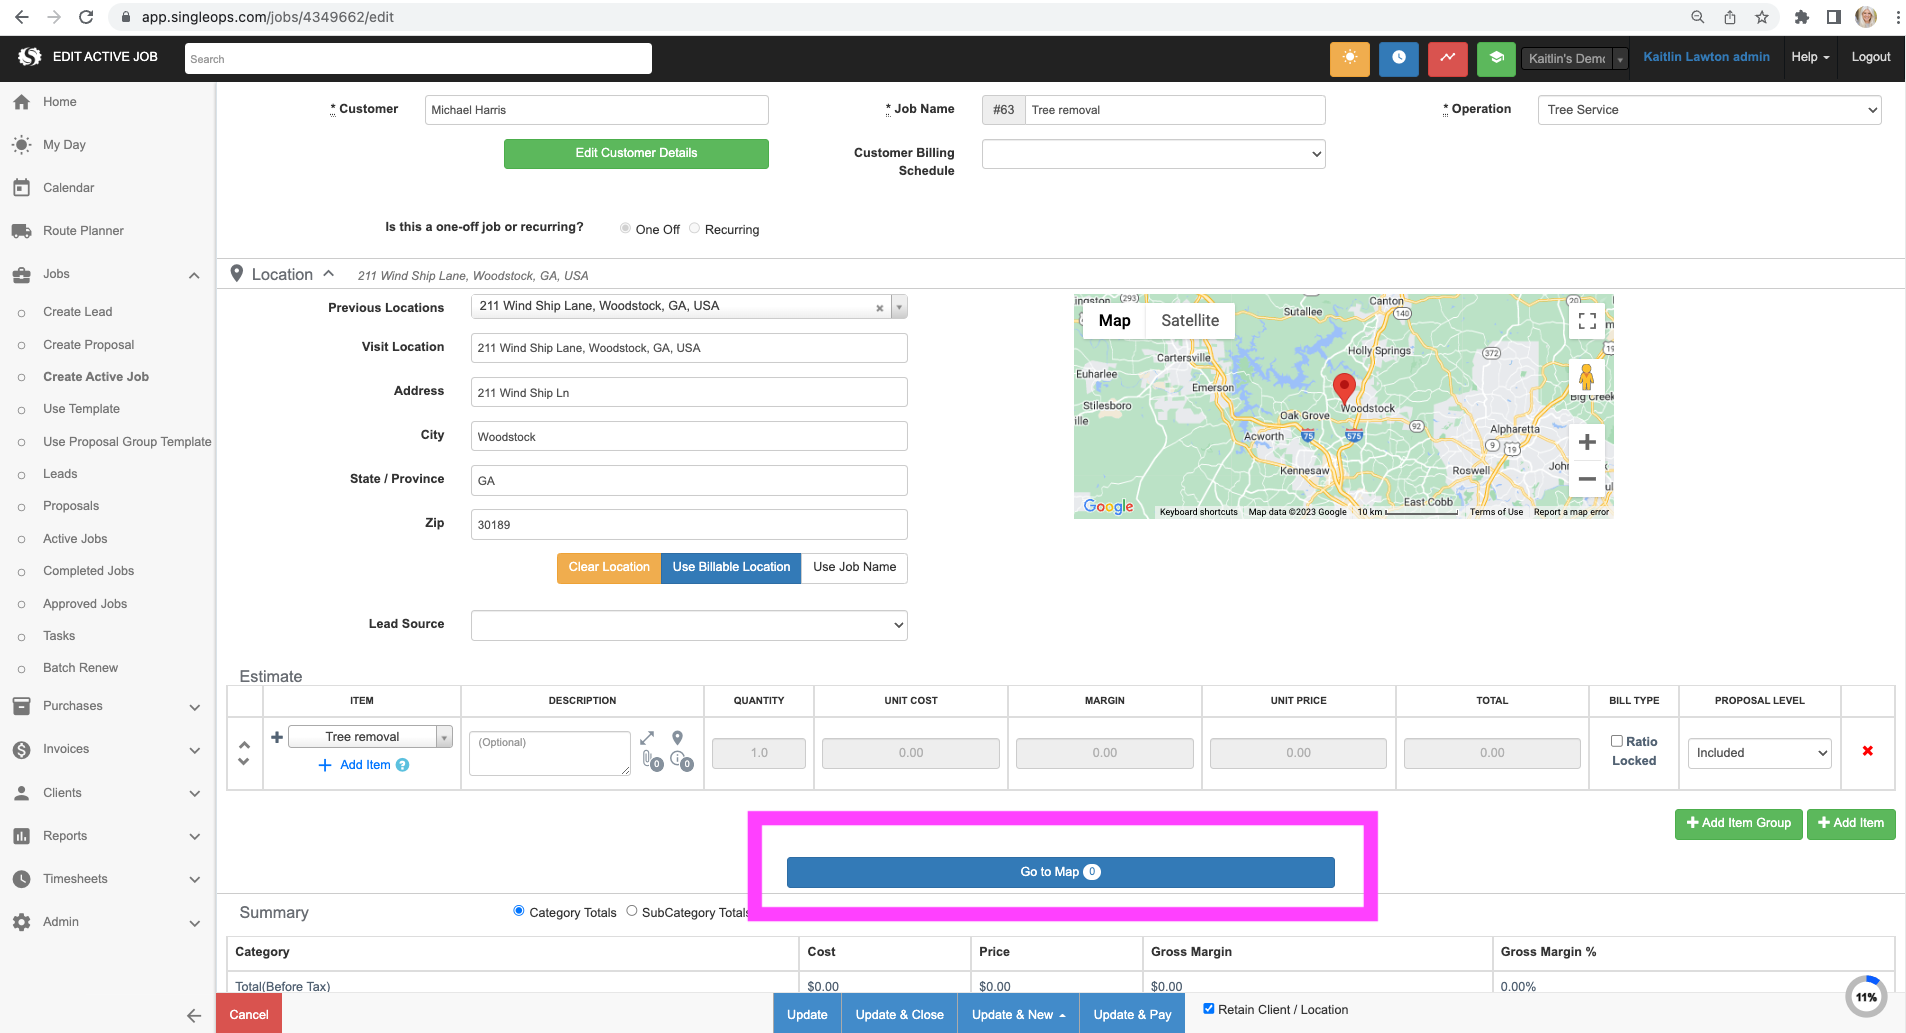Viewport: 1906px width, 1033px height.
Task: Click the Go to Map button
Action: pyautogui.click(x=1060, y=872)
